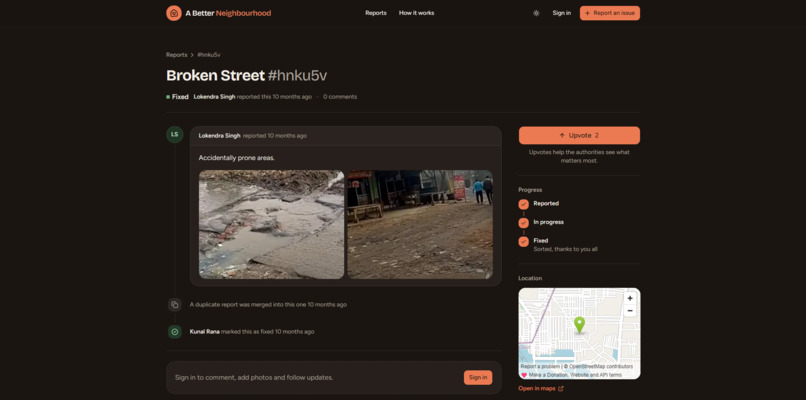The image size is (806, 400).
Task: Zoom in on the location map
Action: [x=630, y=298]
